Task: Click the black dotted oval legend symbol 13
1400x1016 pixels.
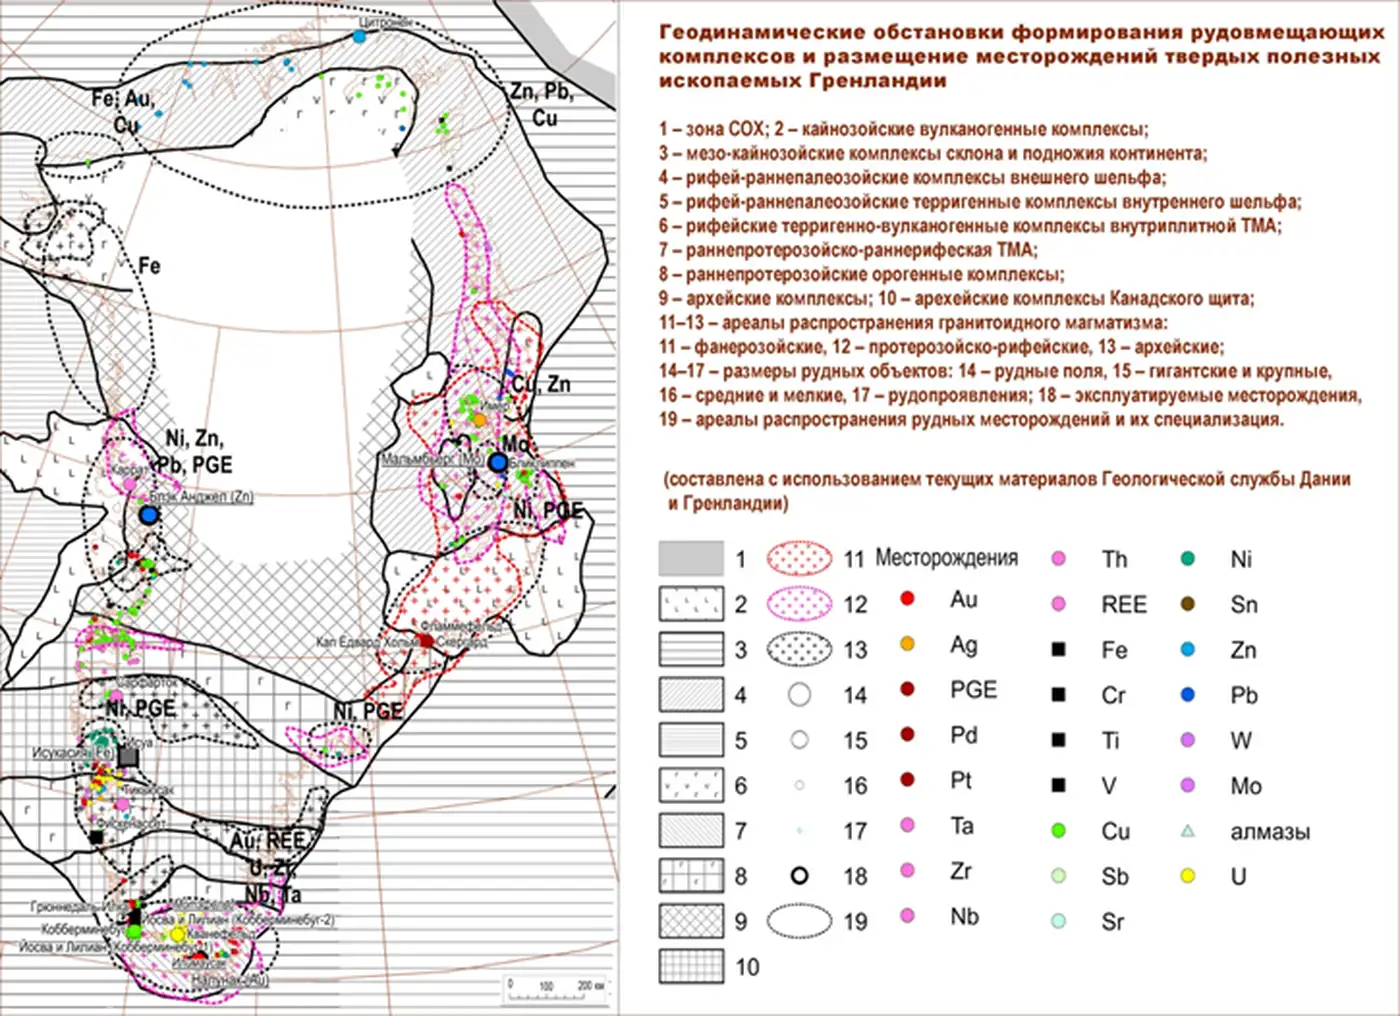Action: [799, 649]
